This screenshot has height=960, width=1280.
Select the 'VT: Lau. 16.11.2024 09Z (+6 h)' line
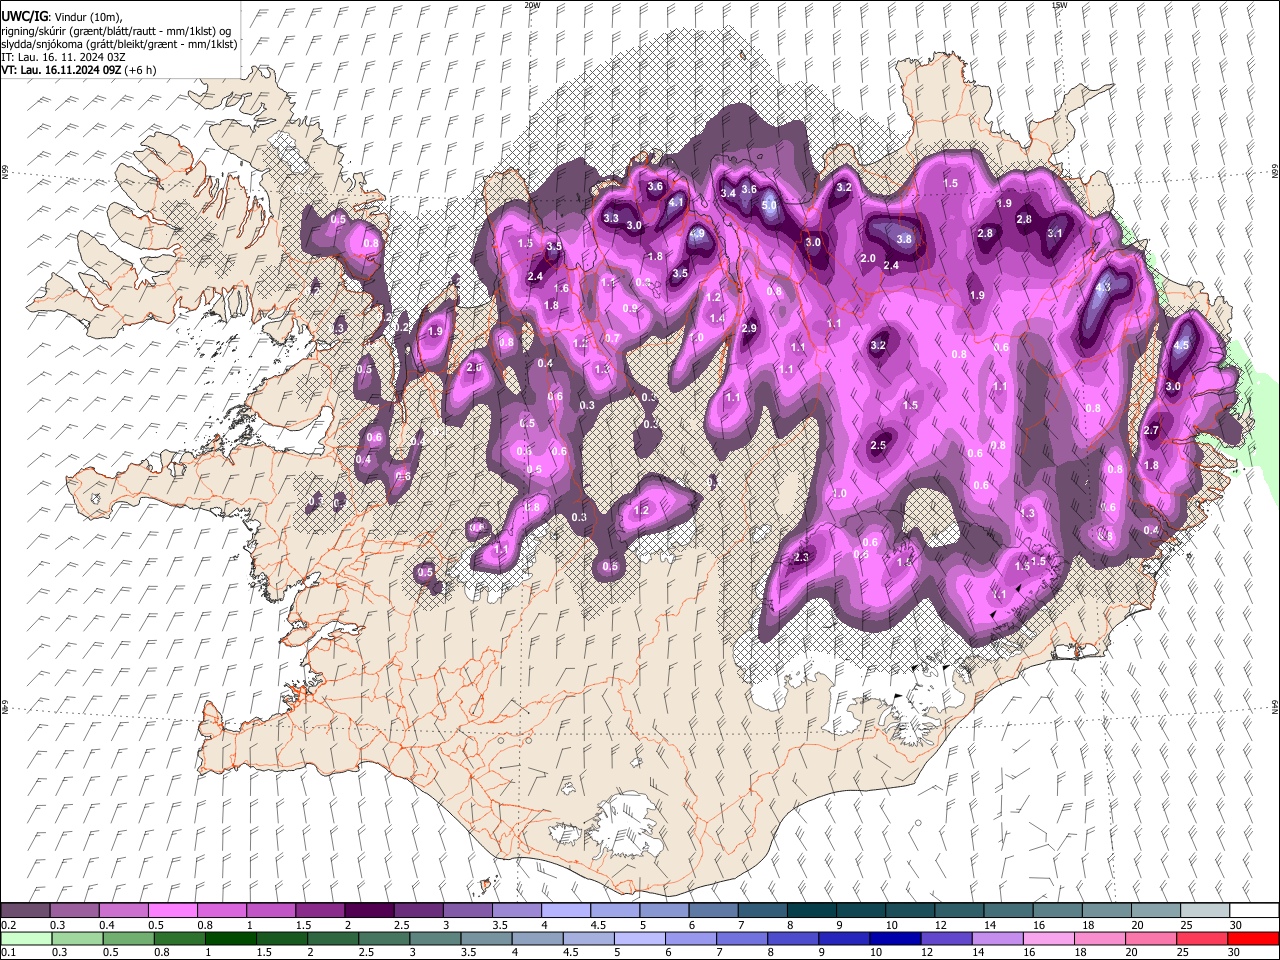coord(78,70)
